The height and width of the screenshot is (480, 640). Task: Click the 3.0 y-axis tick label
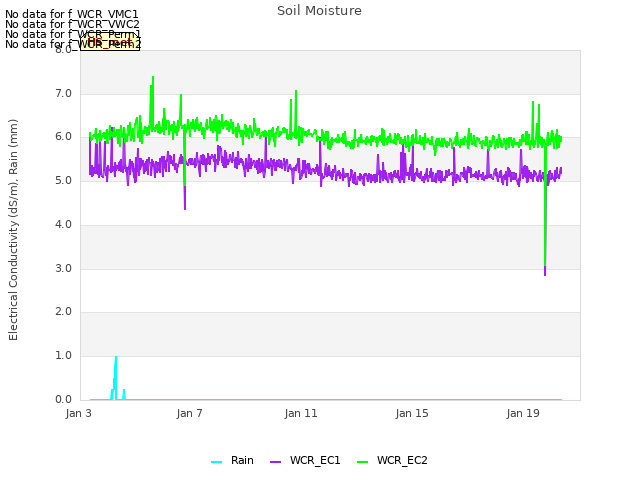[63, 268]
